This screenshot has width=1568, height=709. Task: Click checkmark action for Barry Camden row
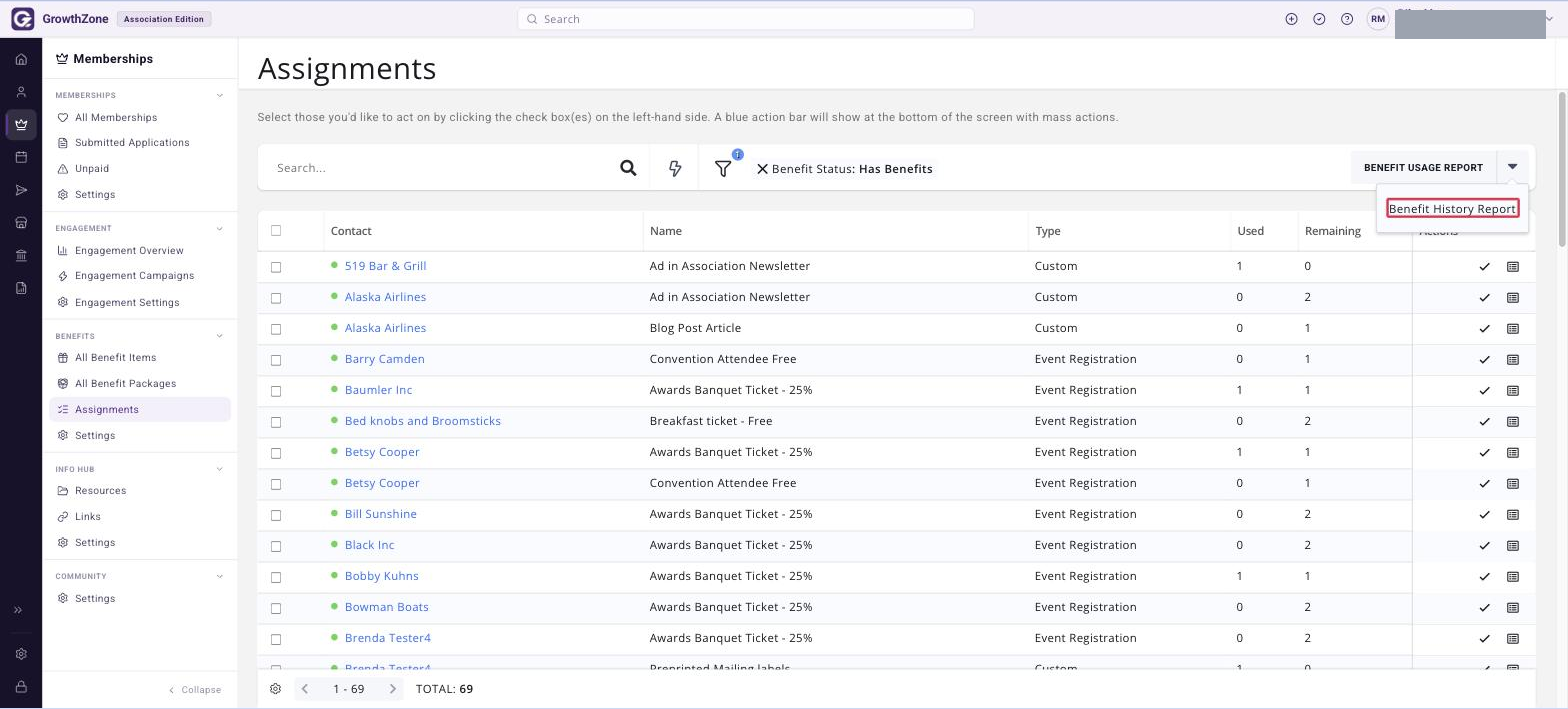click(1484, 359)
